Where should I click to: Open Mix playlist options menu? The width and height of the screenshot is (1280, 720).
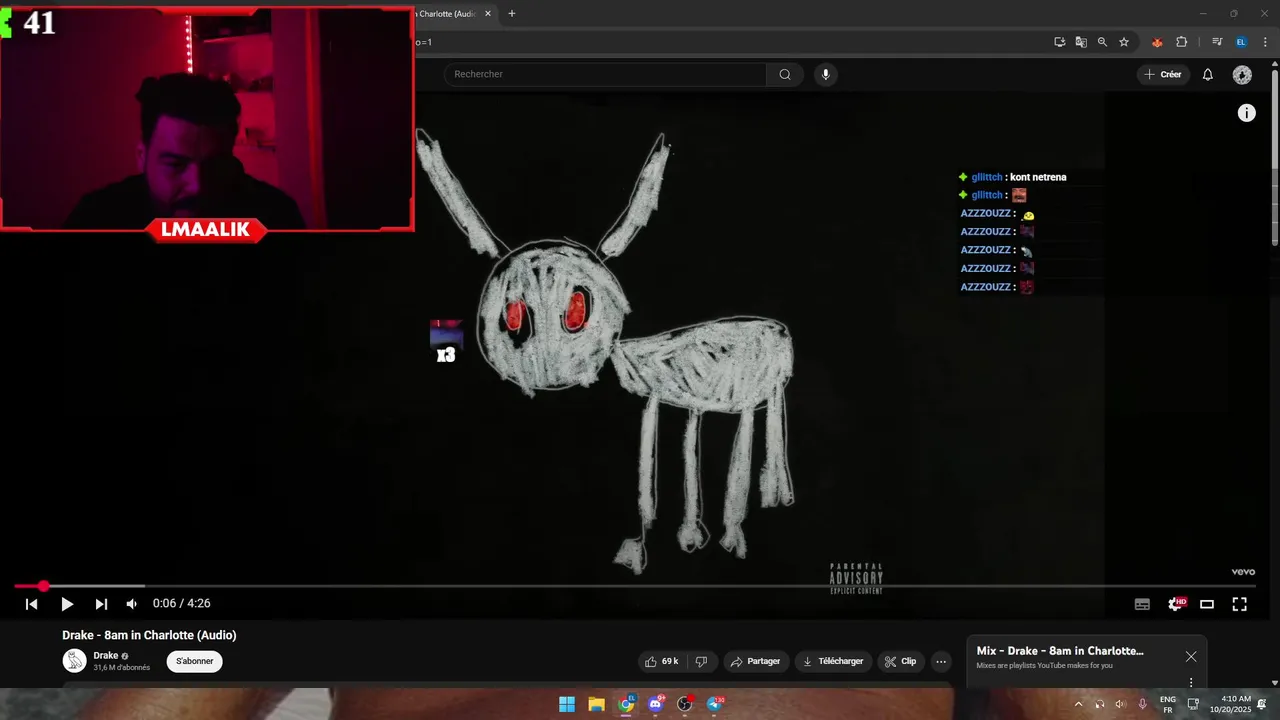click(x=1191, y=682)
